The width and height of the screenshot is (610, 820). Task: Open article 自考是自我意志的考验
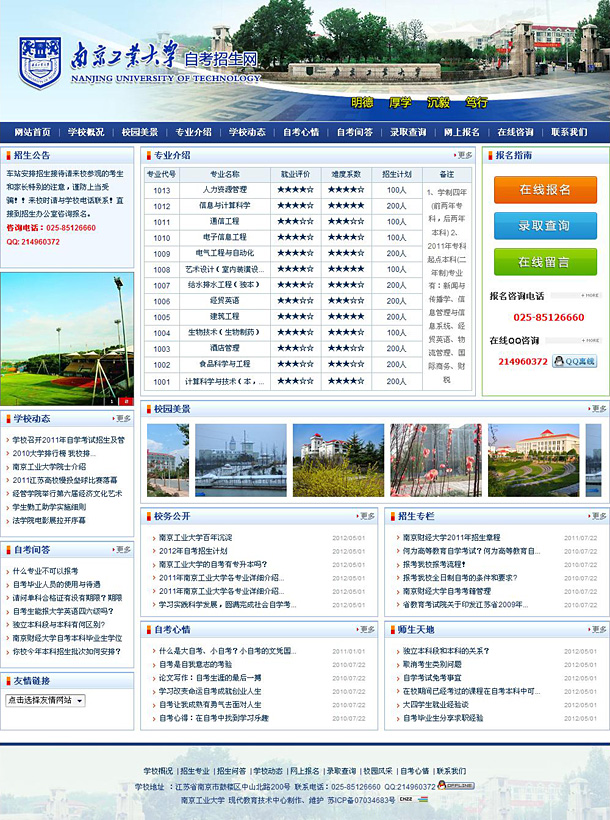coord(196,664)
